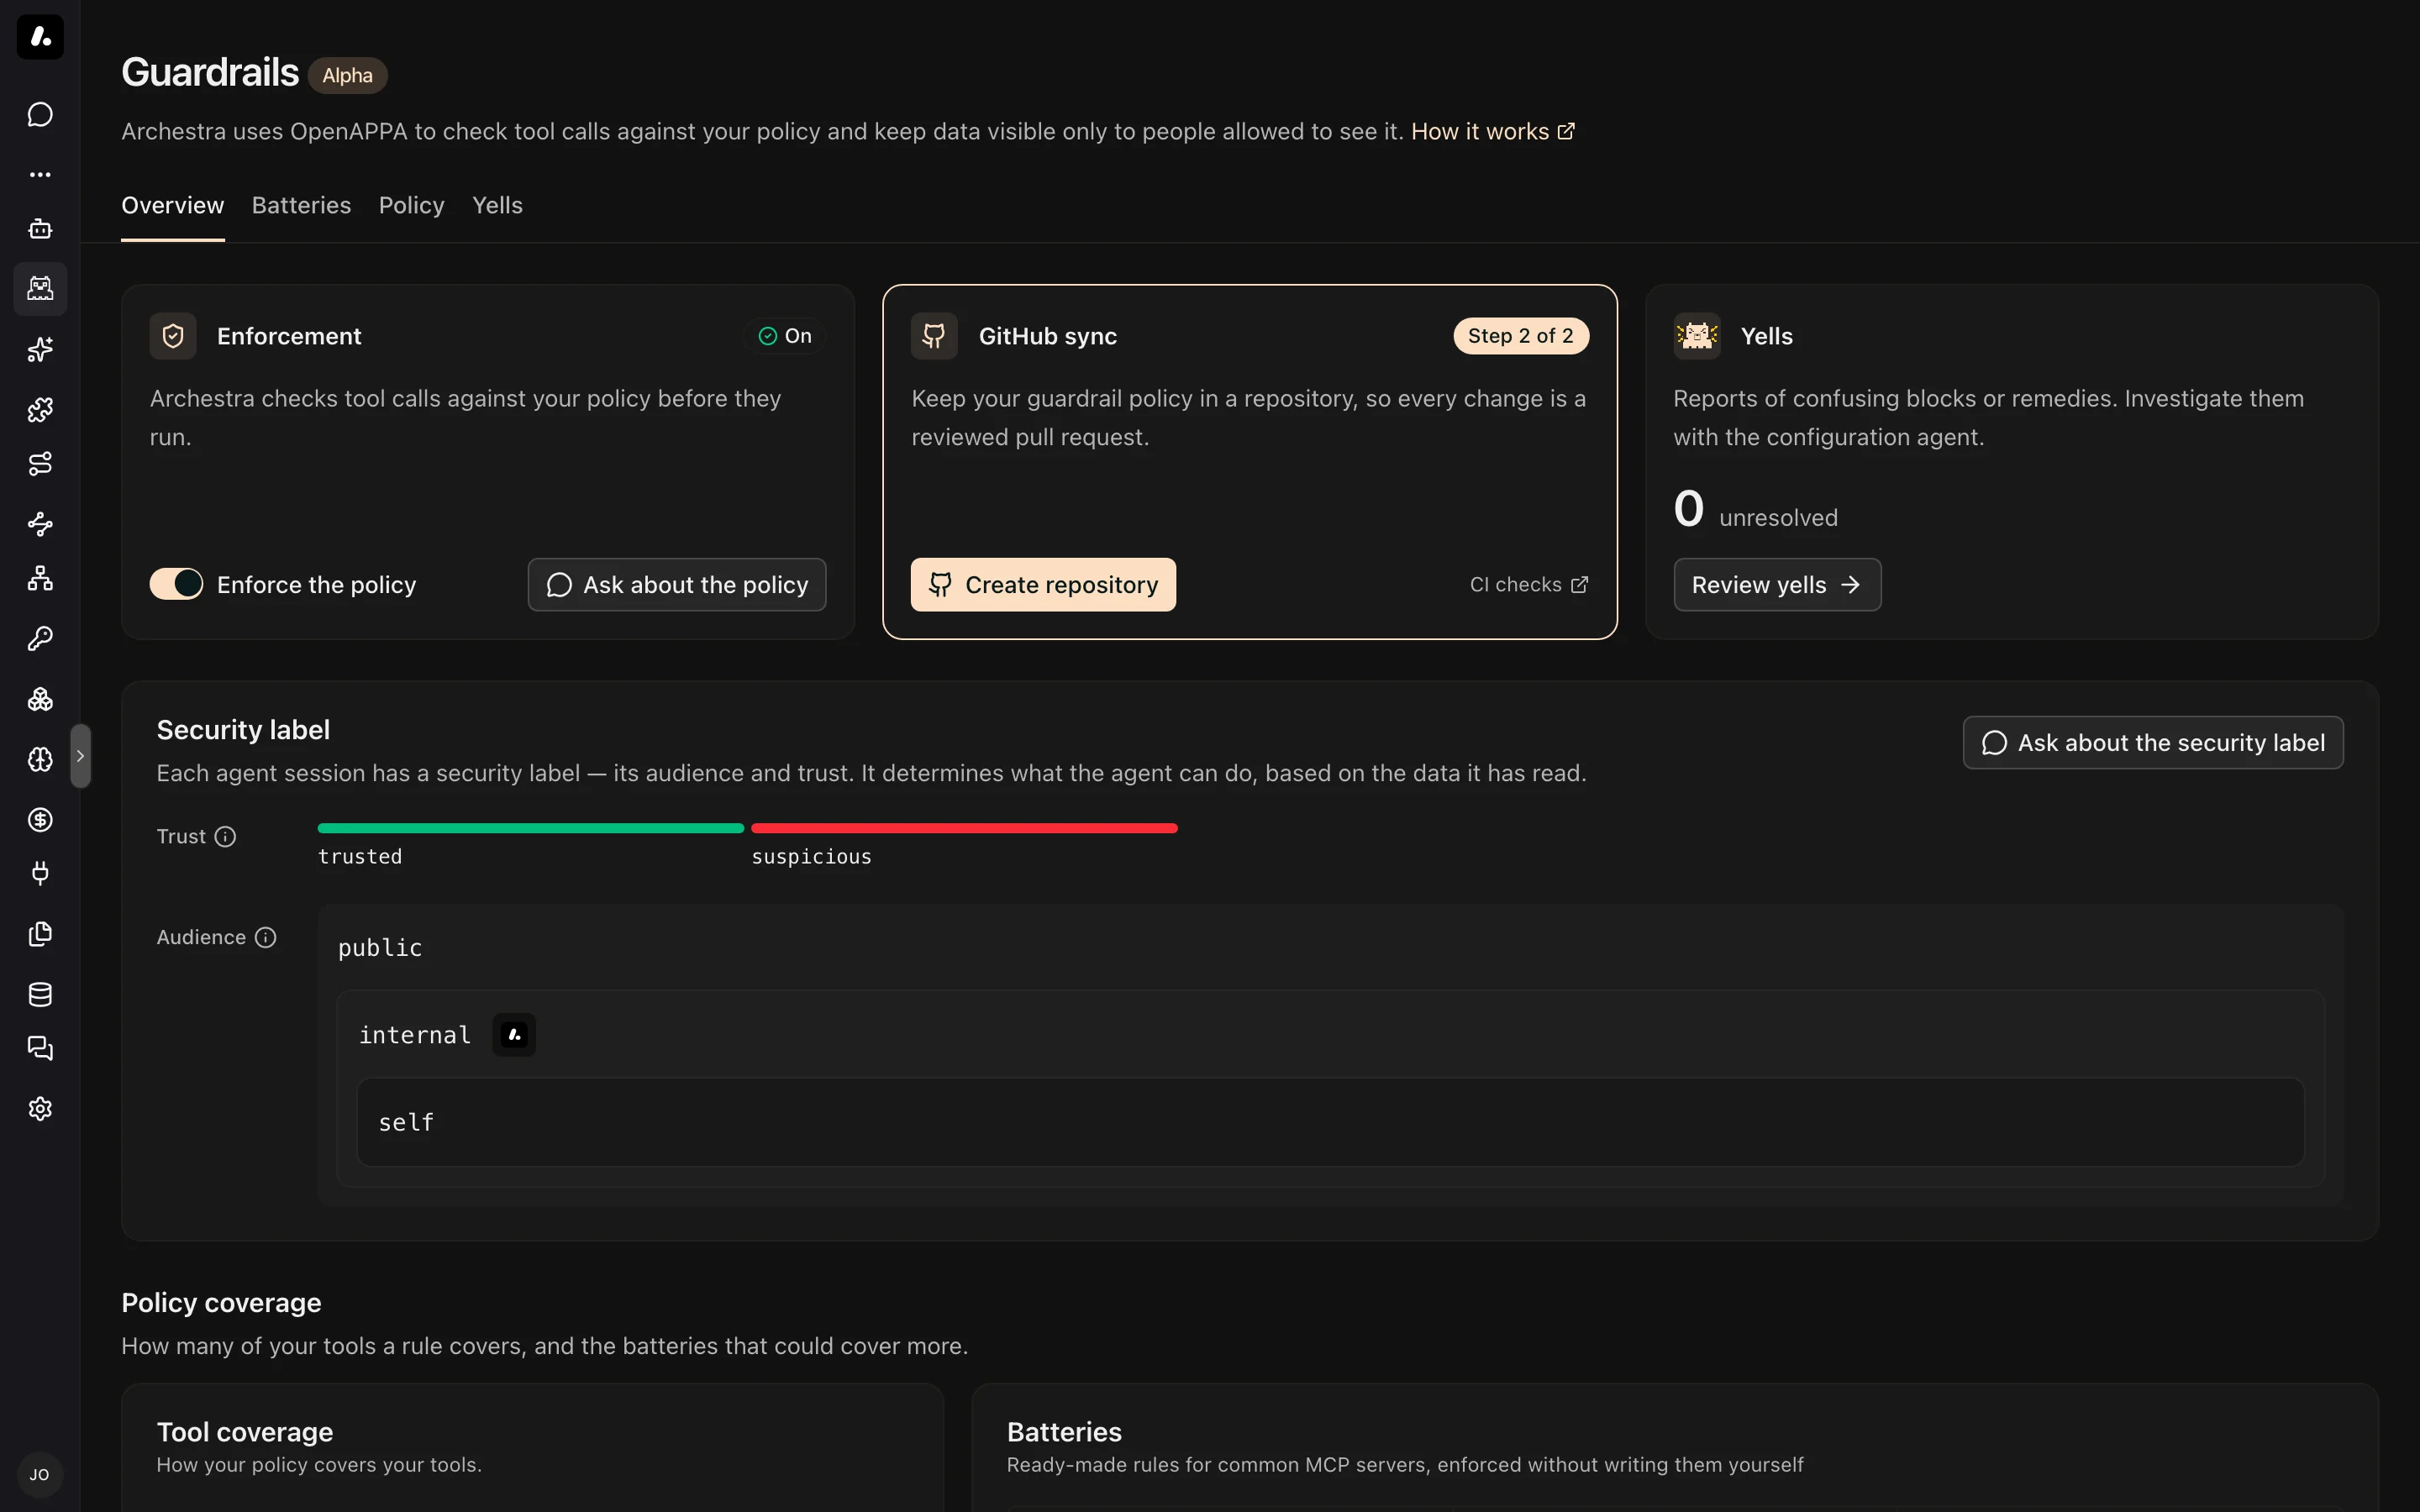
Task: Click Ask about the security label button
Action: coord(2153,743)
